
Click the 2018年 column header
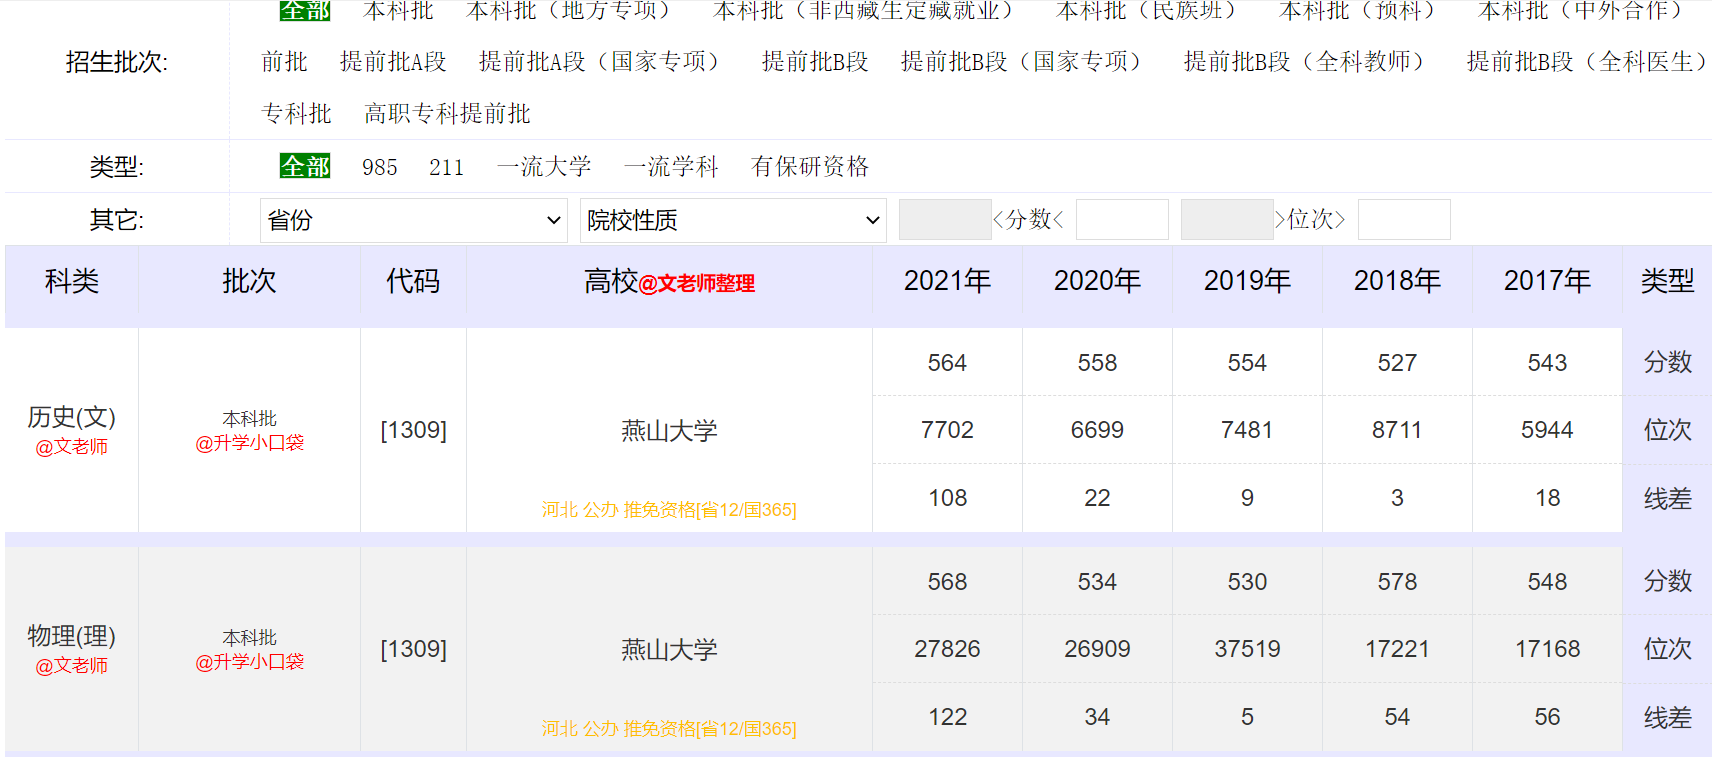tap(1397, 281)
